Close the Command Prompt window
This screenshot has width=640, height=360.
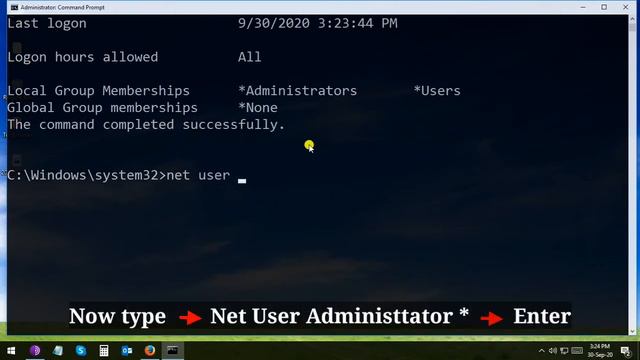(625, 7)
